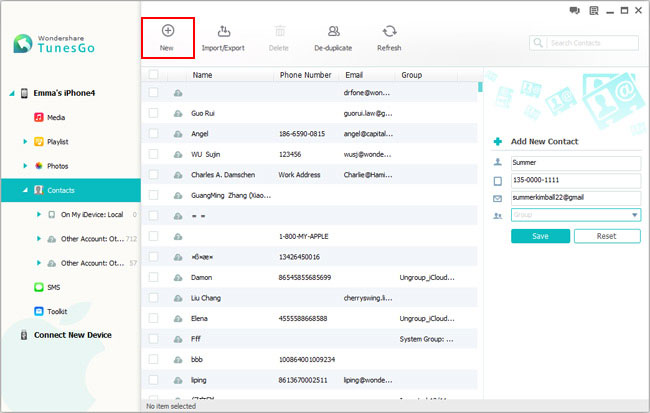Click the On My iDevice: Local device icon

[51, 214]
